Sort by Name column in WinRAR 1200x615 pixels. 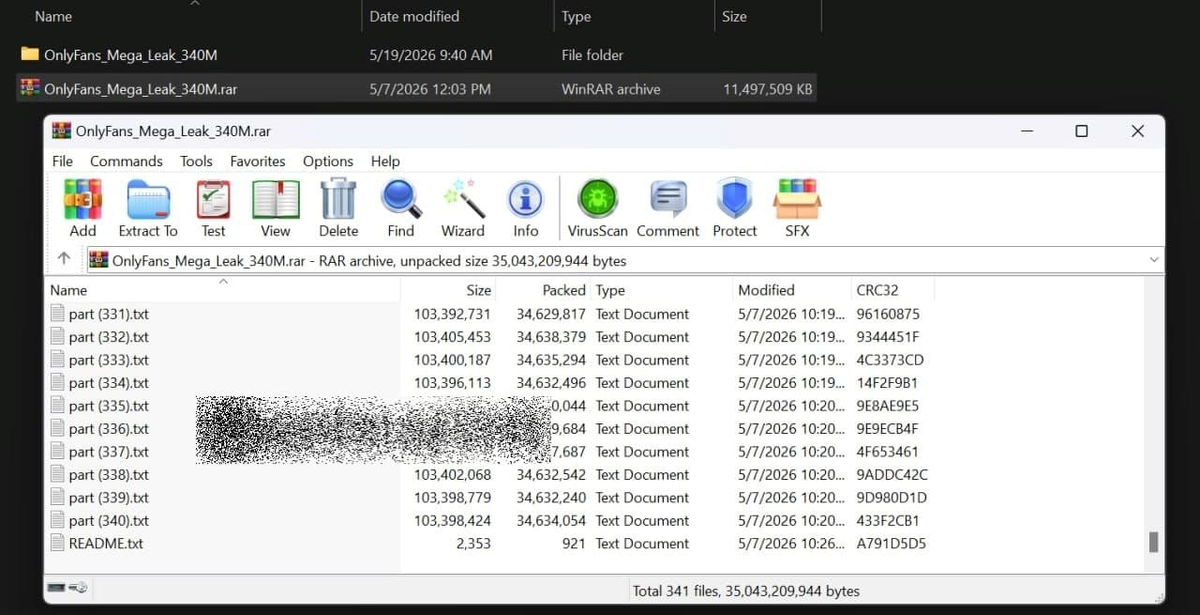[x=223, y=290]
